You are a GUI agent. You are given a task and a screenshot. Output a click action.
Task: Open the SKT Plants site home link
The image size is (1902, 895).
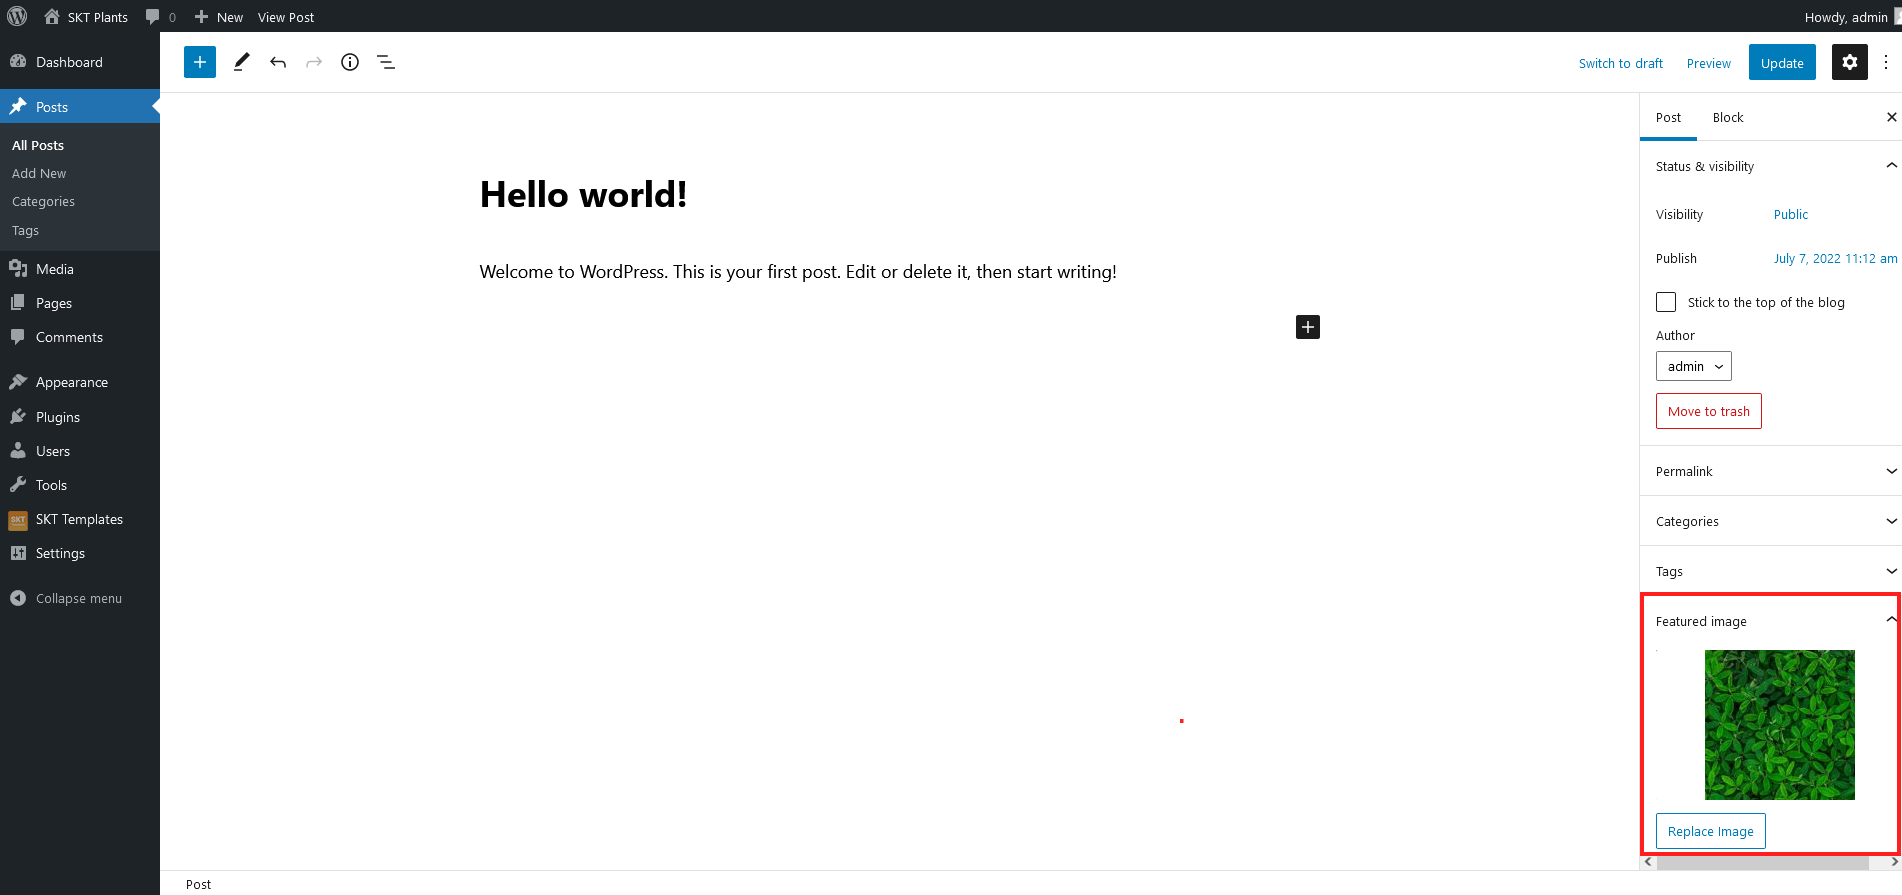(86, 17)
